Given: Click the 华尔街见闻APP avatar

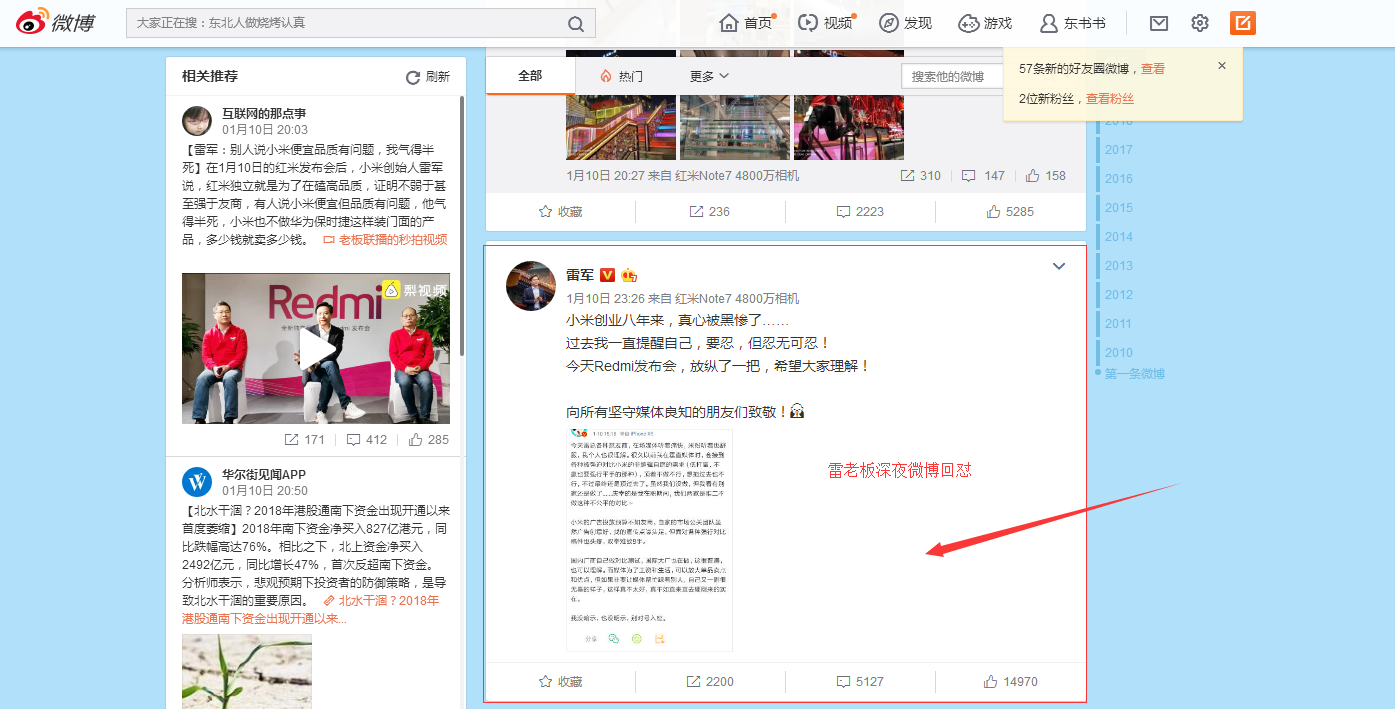Looking at the screenshot, I should pos(197,482).
